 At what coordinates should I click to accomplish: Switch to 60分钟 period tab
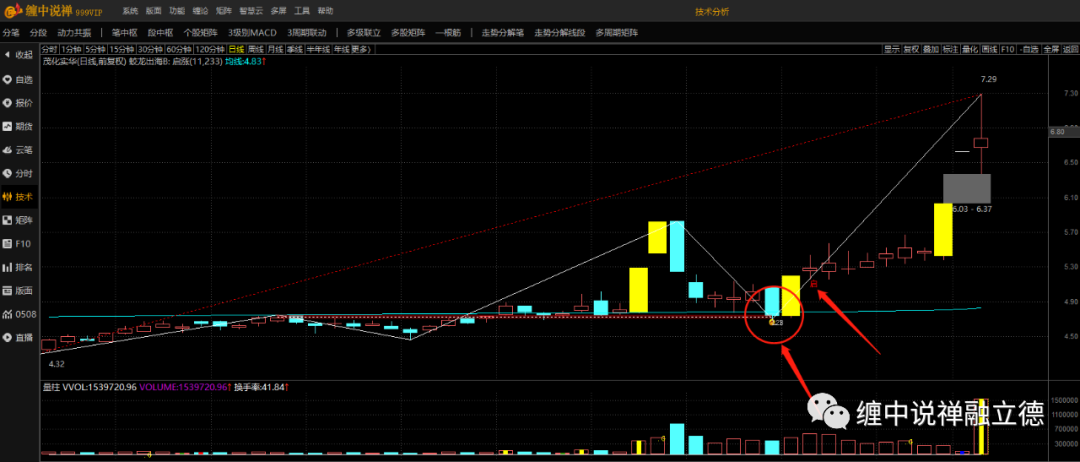click(178, 49)
